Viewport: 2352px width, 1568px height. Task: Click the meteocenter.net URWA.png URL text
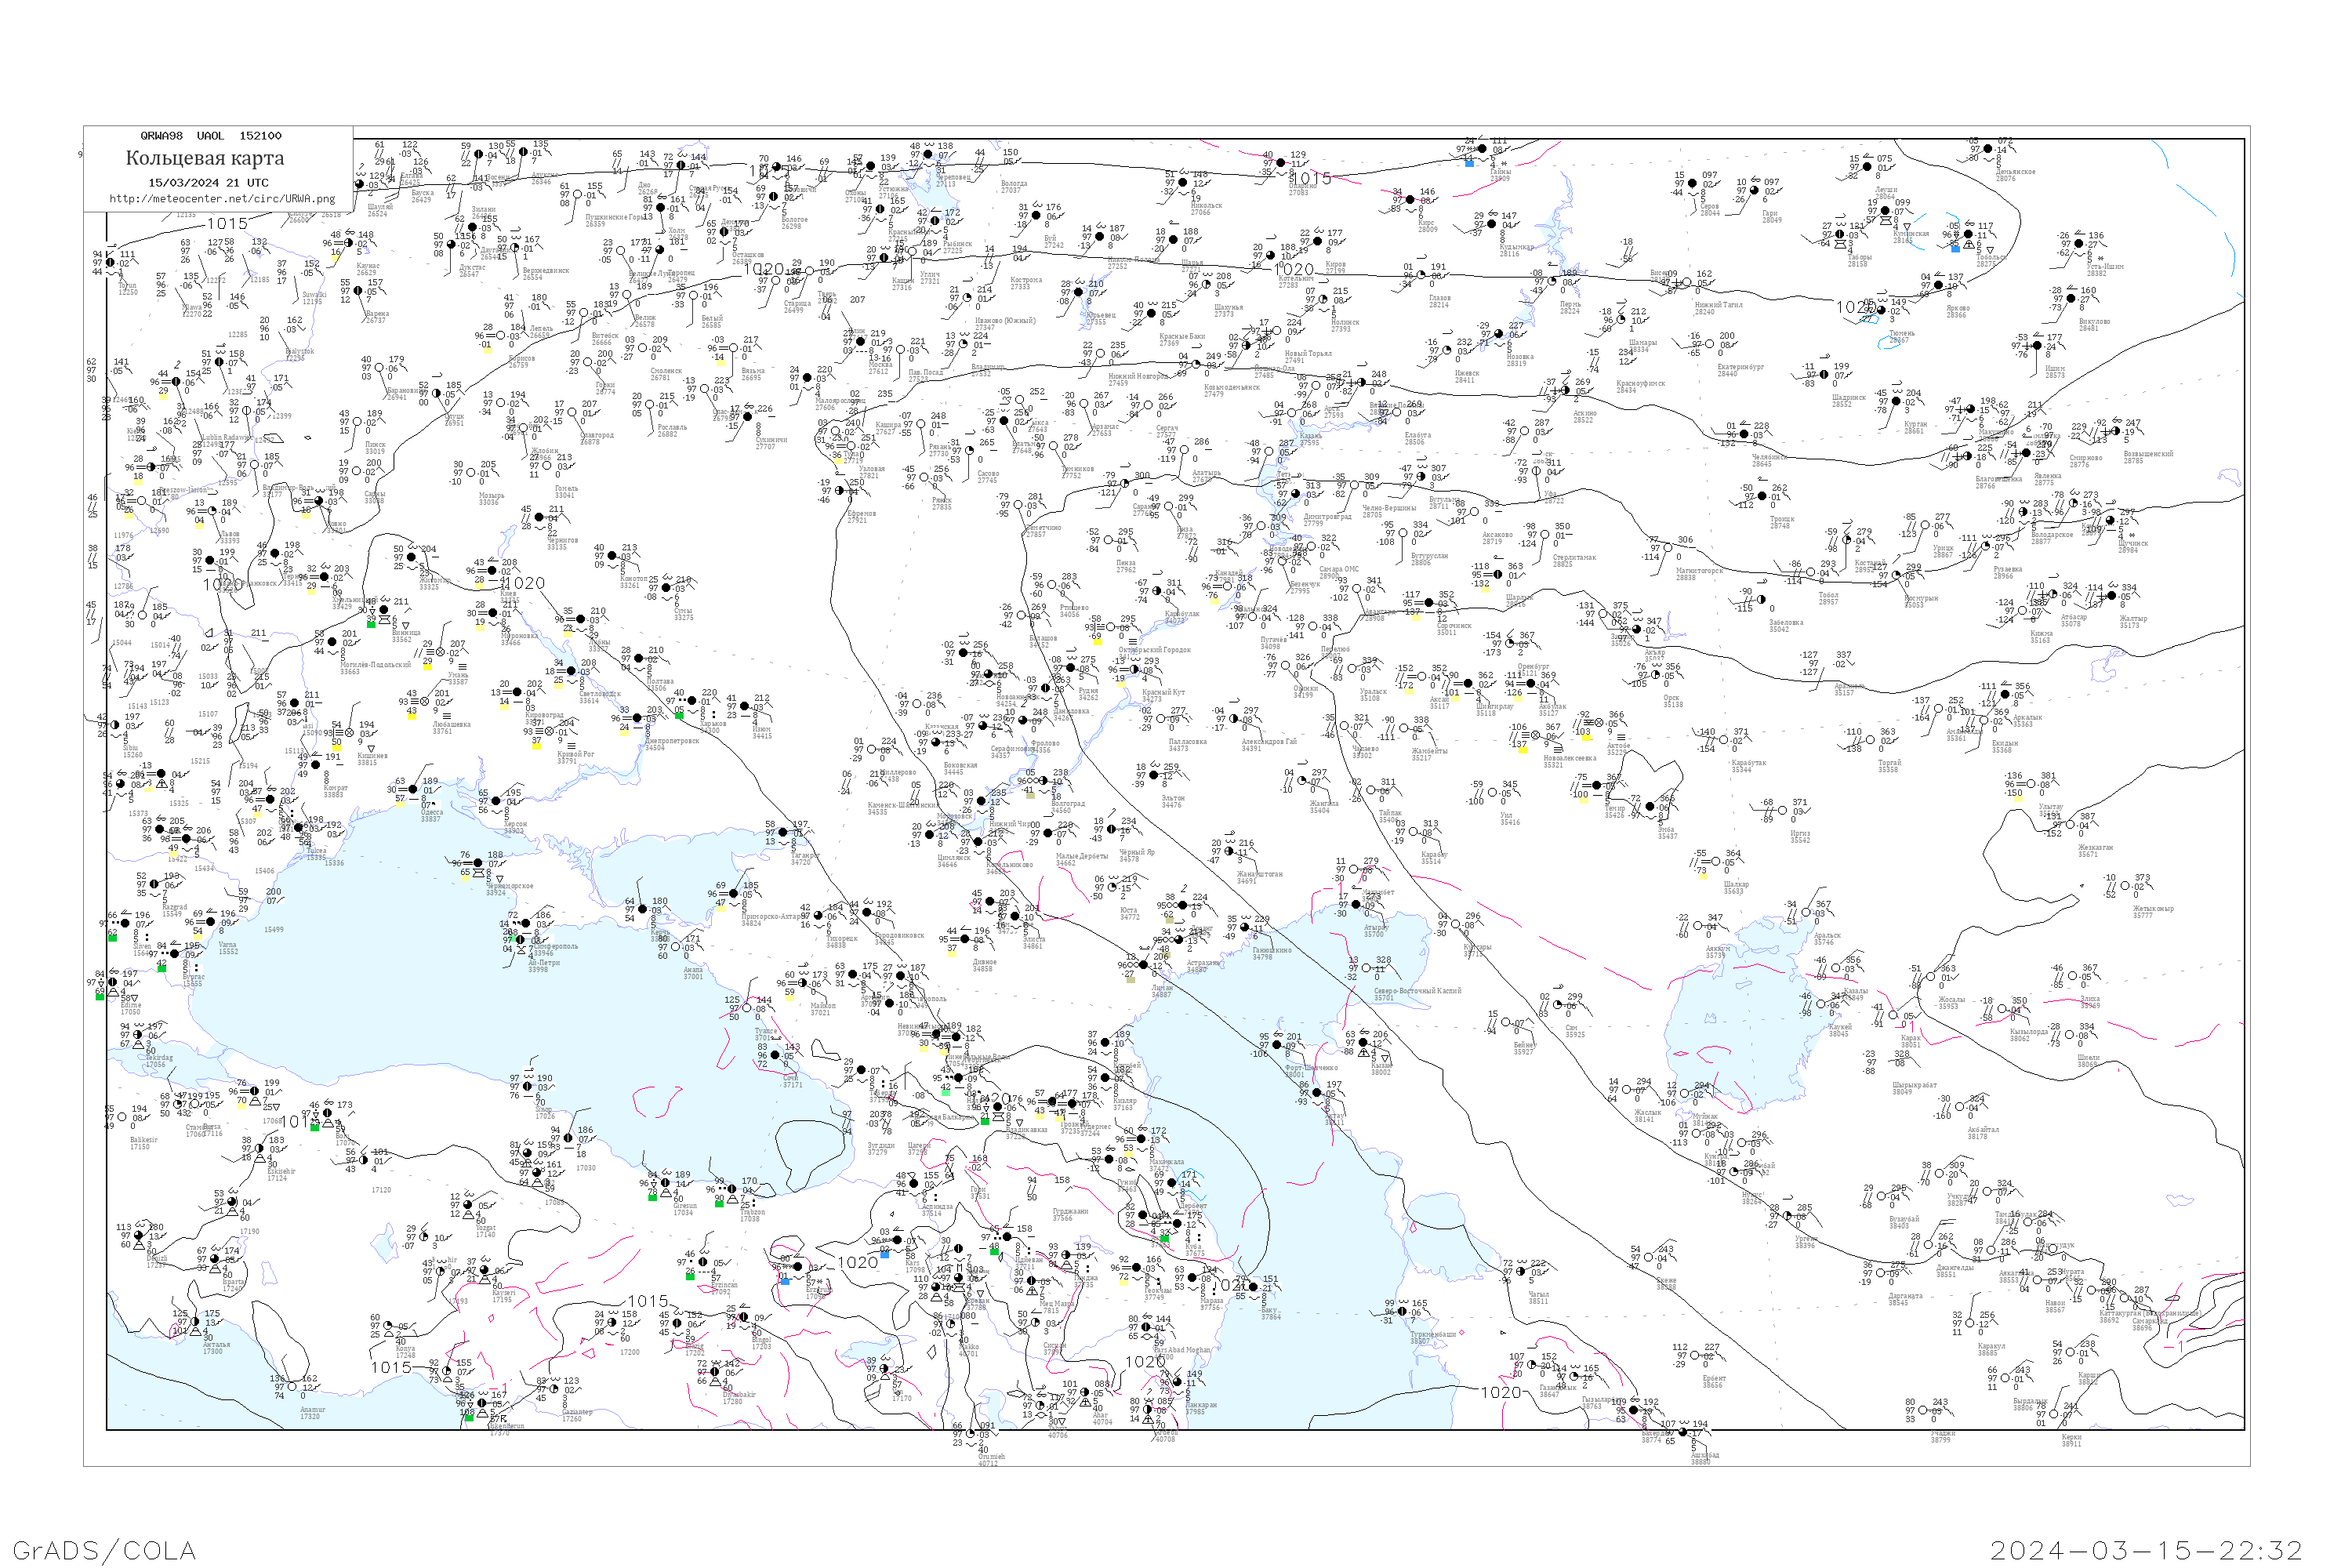[222, 198]
